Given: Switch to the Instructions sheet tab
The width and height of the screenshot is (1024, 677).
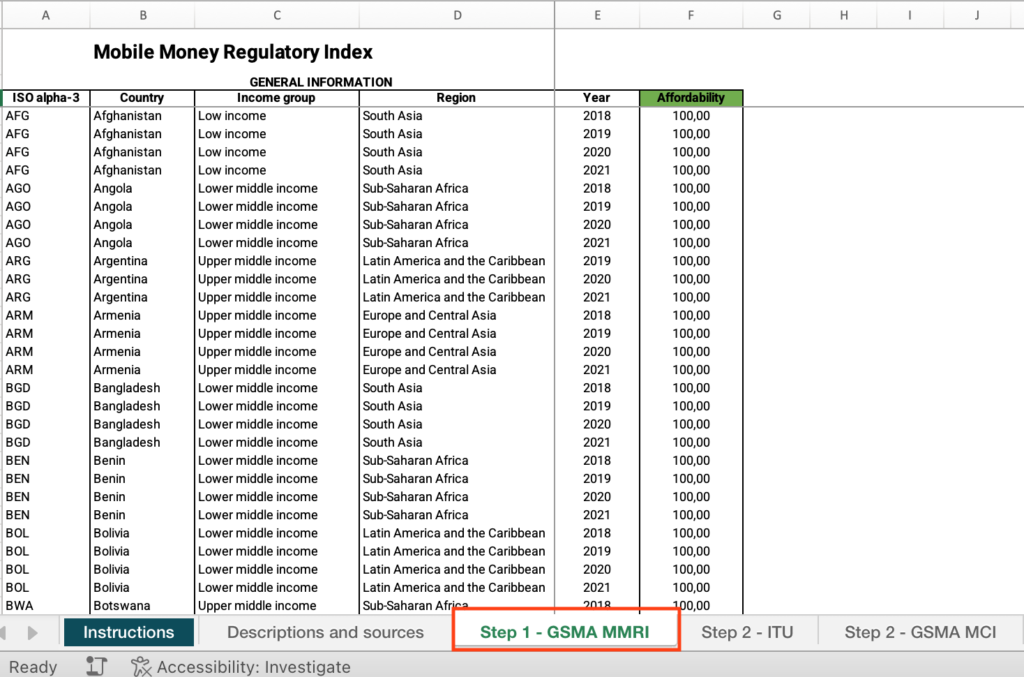Looking at the screenshot, I should [129, 633].
